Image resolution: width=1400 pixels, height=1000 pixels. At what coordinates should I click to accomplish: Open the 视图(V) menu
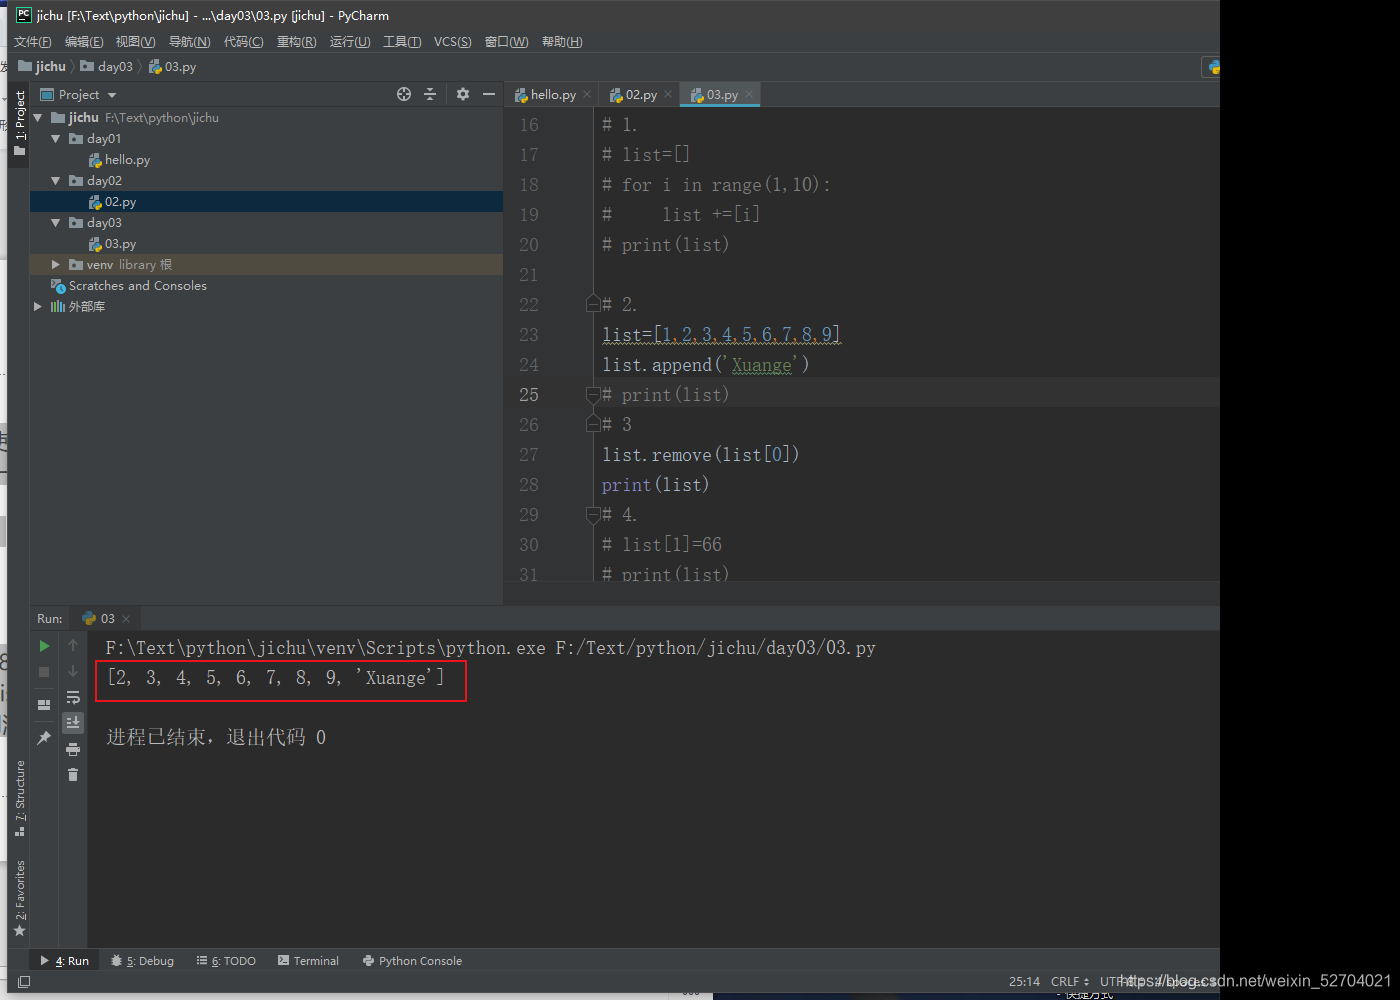click(x=135, y=42)
